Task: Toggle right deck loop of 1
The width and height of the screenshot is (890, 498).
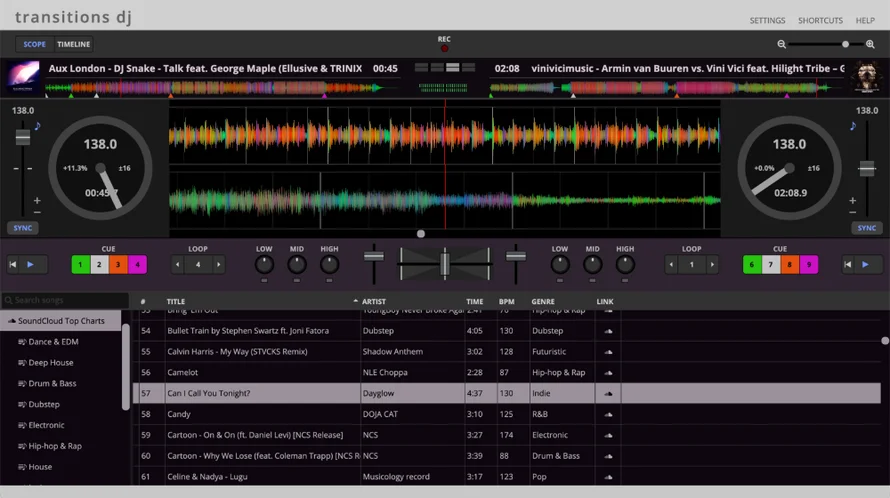Action: (692, 264)
